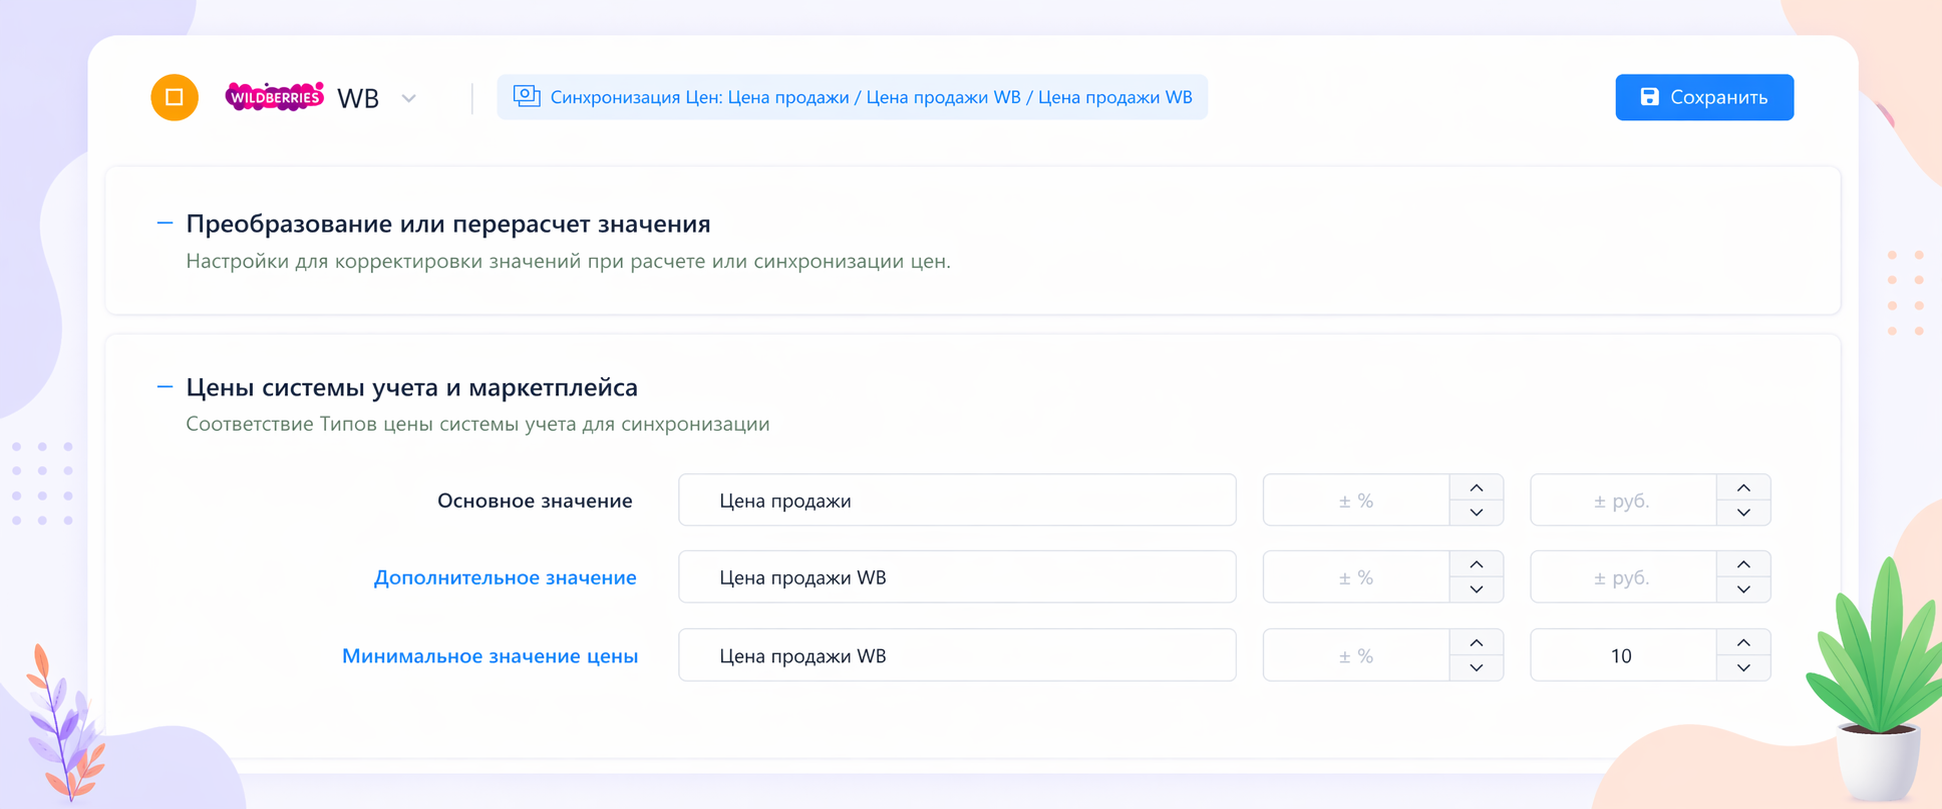Click the Wildberries logo
This screenshot has width=1942, height=809.
pyautogui.click(x=274, y=97)
